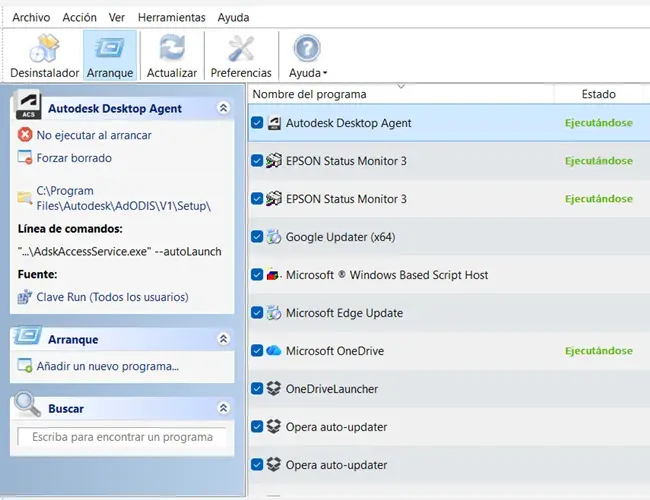The height and width of the screenshot is (500, 650).
Task: Open the C:\Program Files\Autodesk path link
Action: click(x=124, y=198)
